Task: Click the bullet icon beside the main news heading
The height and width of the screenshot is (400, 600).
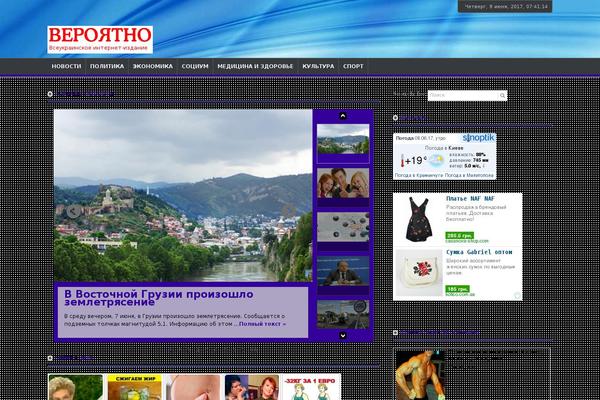Action: [x=51, y=94]
